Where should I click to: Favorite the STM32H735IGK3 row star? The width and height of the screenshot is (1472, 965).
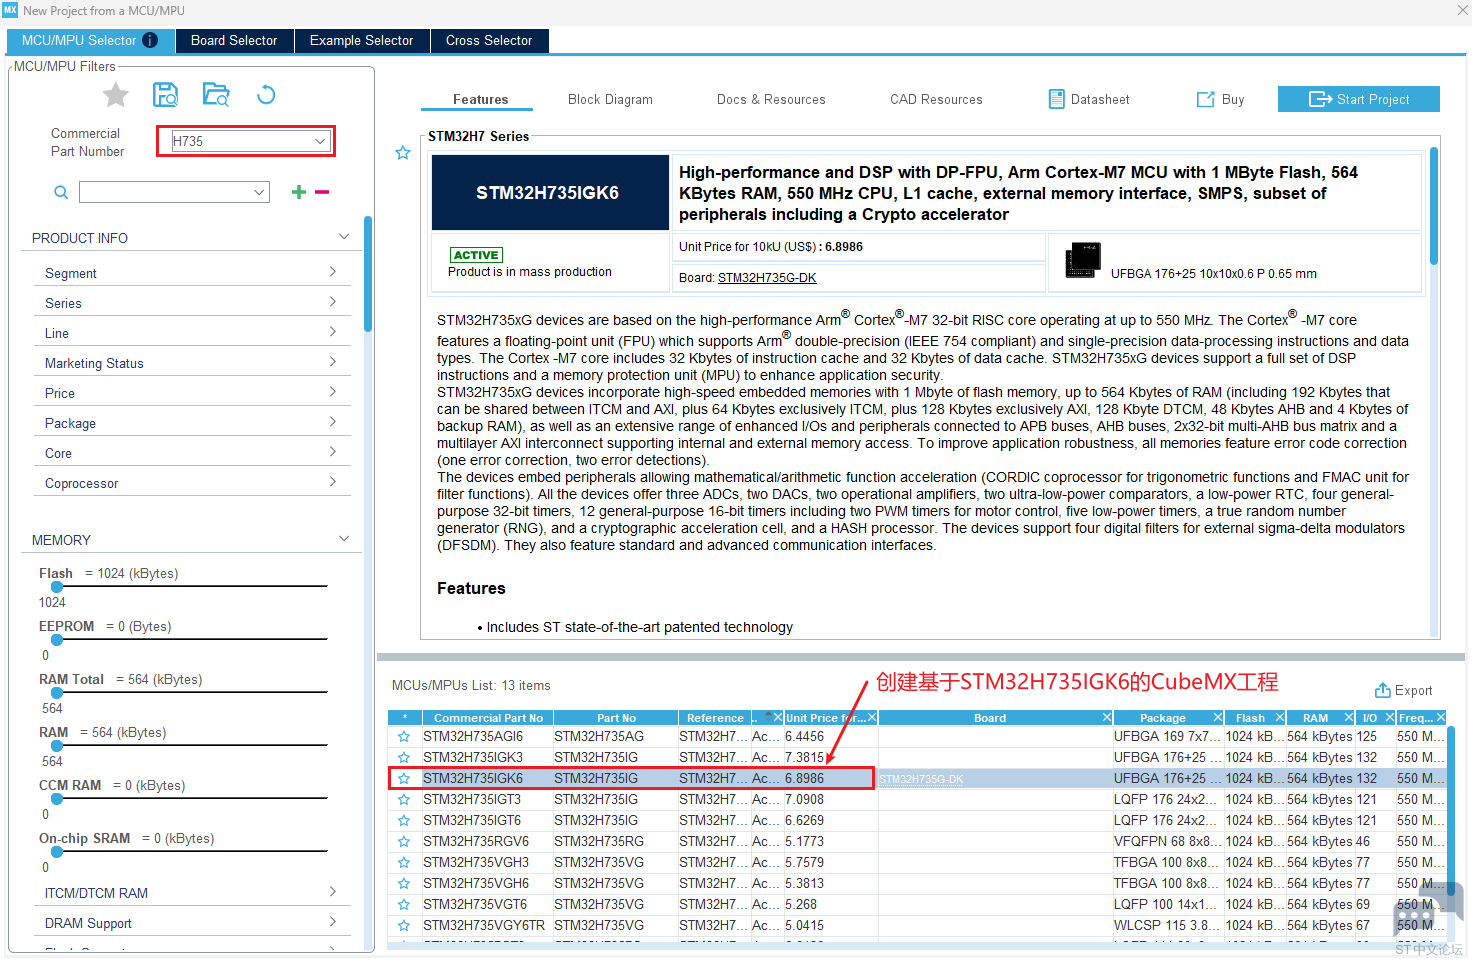click(404, 757)
